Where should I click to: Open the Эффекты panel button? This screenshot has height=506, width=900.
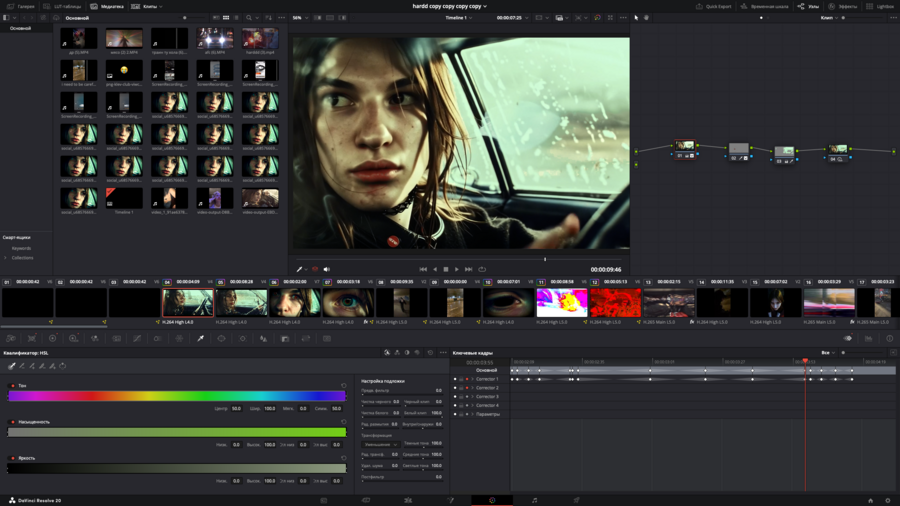(843, 6)
